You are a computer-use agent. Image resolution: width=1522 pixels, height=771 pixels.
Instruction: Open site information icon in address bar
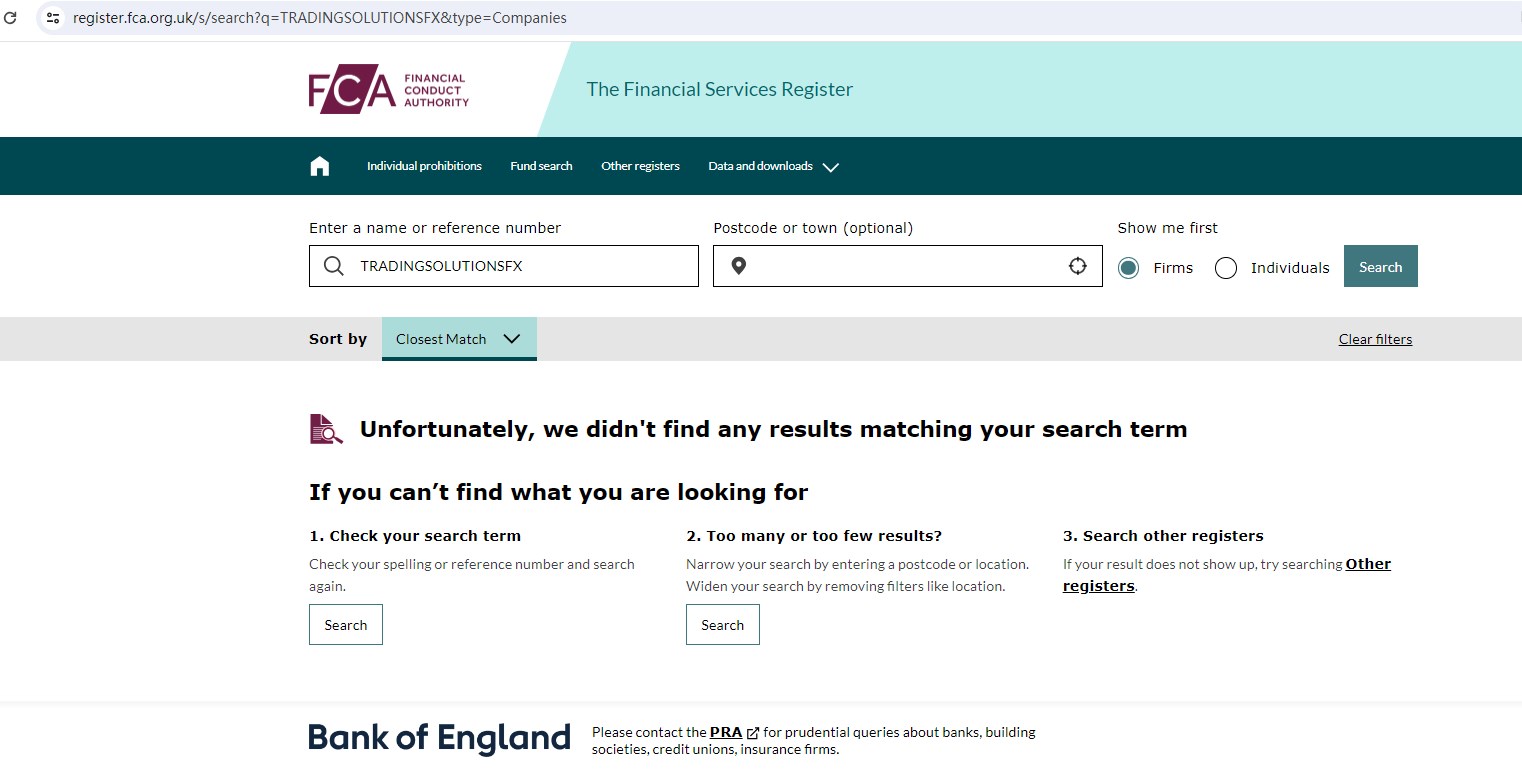54,18
